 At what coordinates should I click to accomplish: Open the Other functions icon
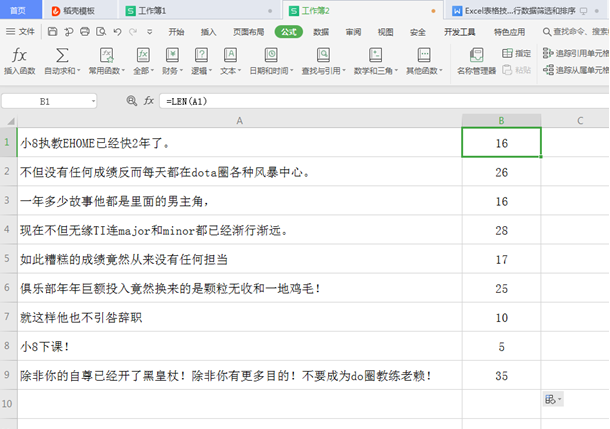coord(424,55)
